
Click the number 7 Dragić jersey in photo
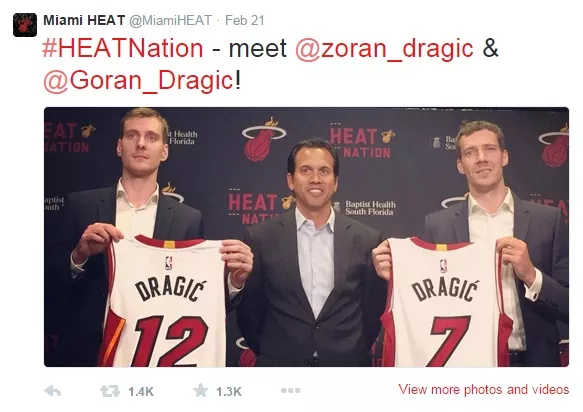(446, 302)
